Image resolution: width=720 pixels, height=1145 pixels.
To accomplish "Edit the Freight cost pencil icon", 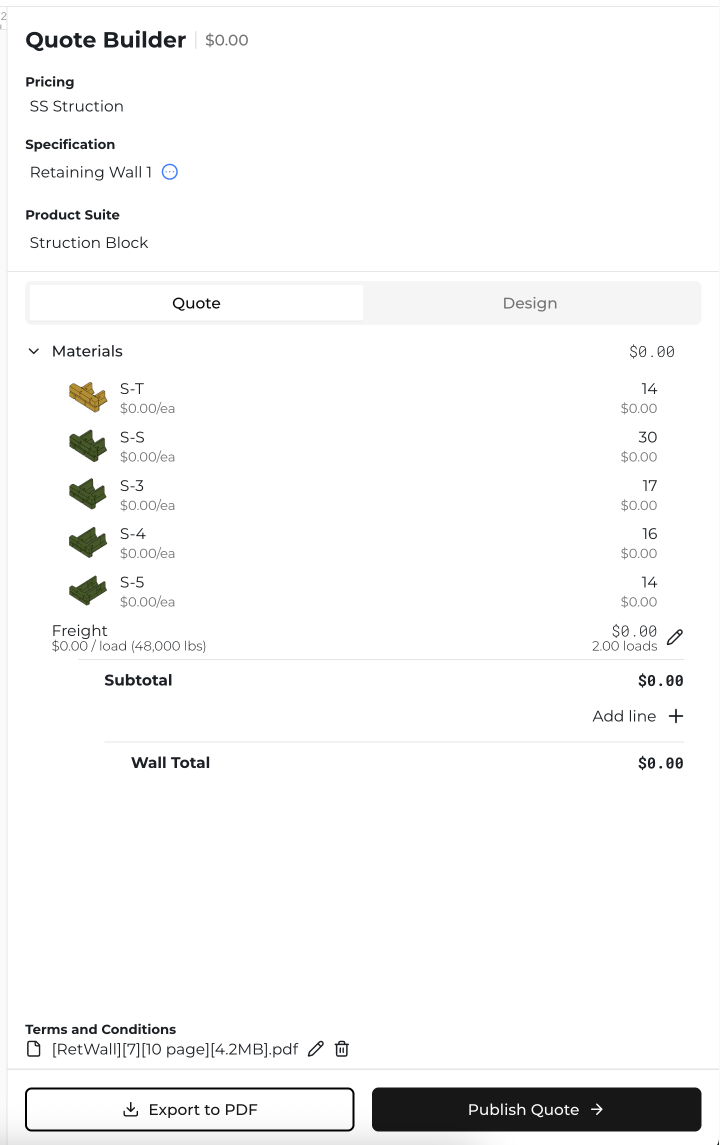I will pyautogui.click(x=675, y=637).
